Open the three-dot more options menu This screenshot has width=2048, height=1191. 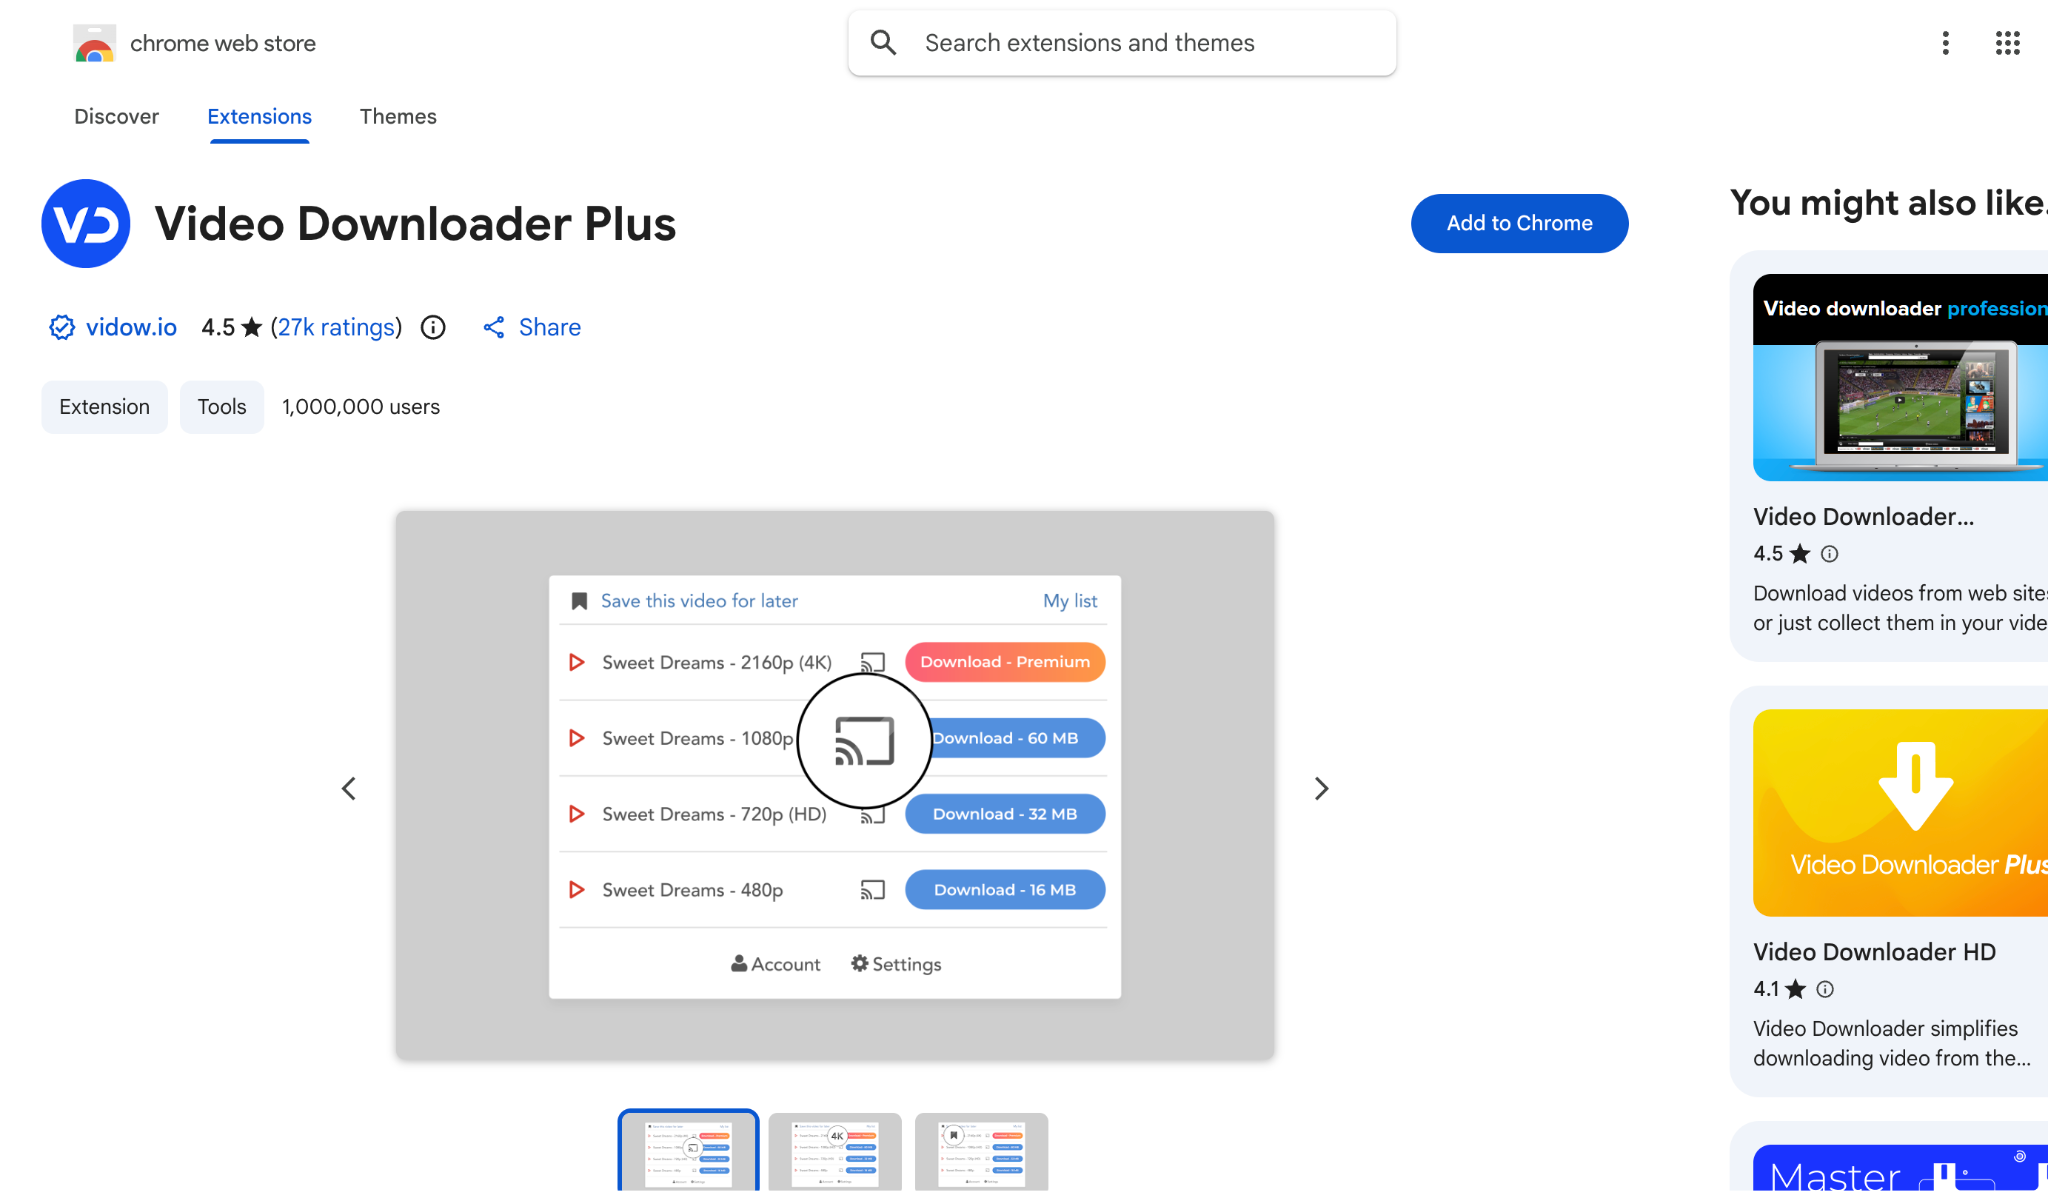coord(1945,43)
